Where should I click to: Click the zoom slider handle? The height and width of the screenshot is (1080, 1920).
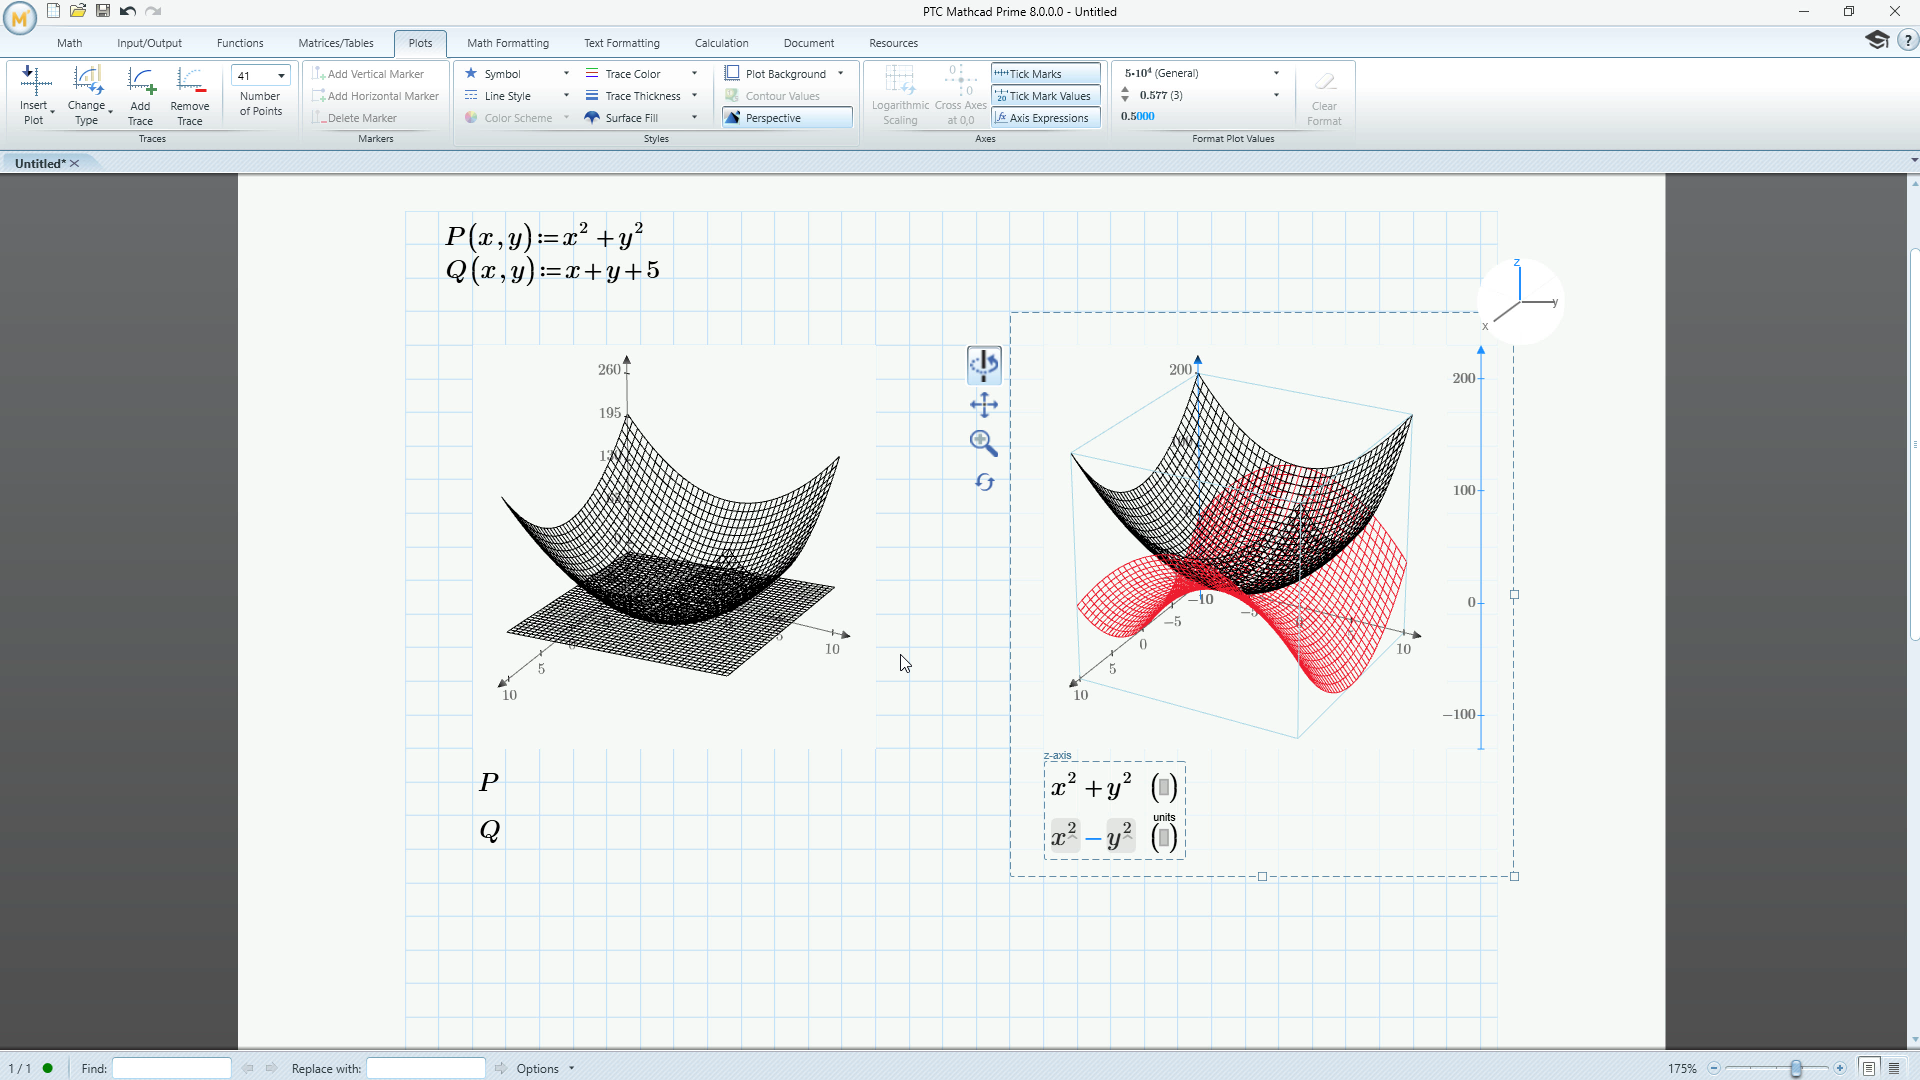pos(1796,1068)
